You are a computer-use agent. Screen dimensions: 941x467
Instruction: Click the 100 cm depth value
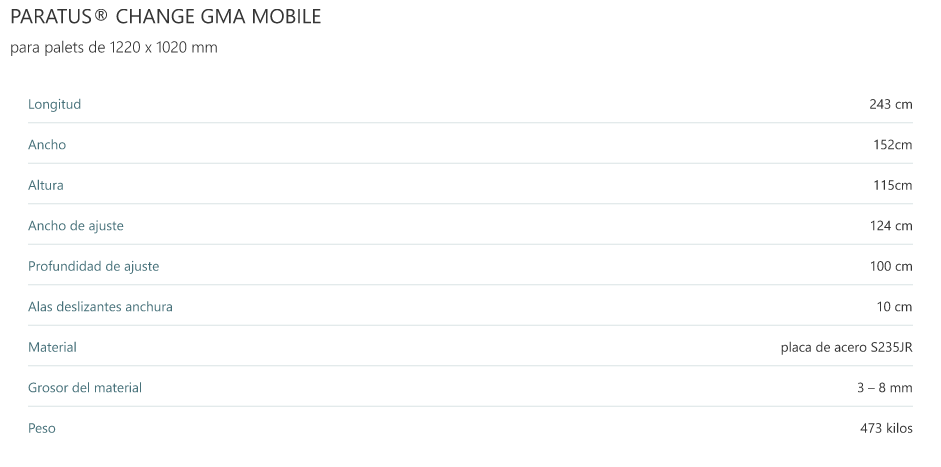[890, 266]
